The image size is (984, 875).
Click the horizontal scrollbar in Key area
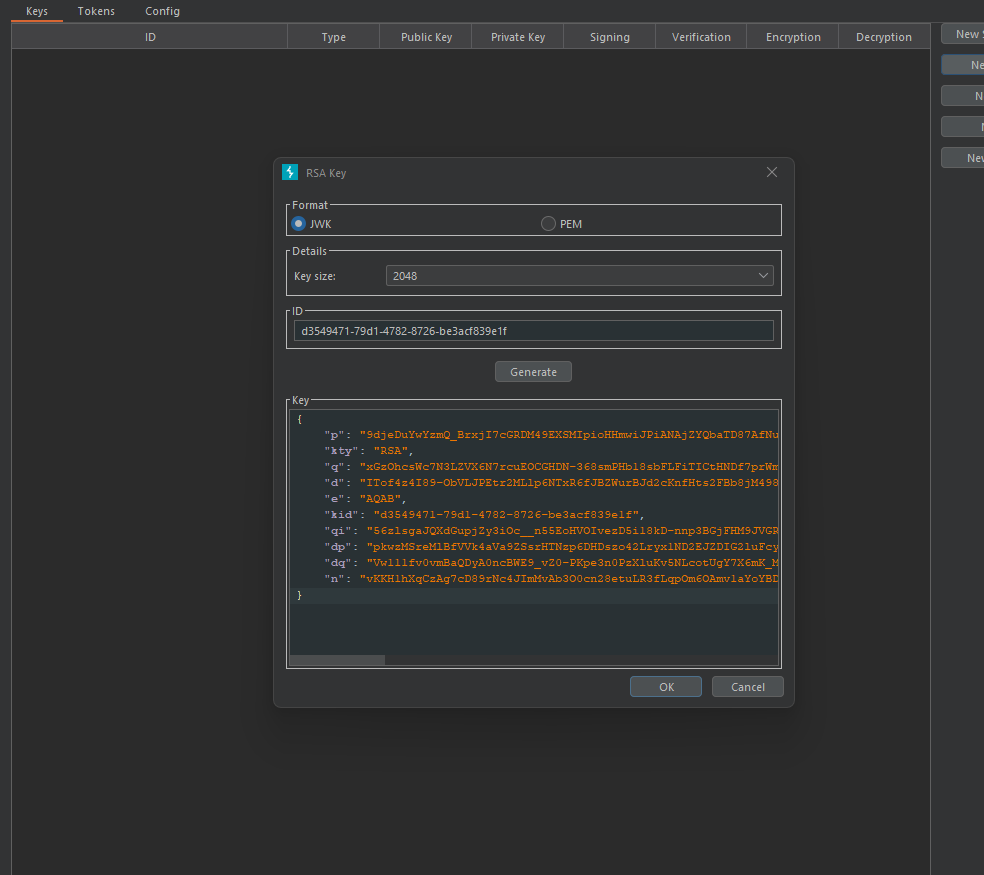(x=337, y=660)
